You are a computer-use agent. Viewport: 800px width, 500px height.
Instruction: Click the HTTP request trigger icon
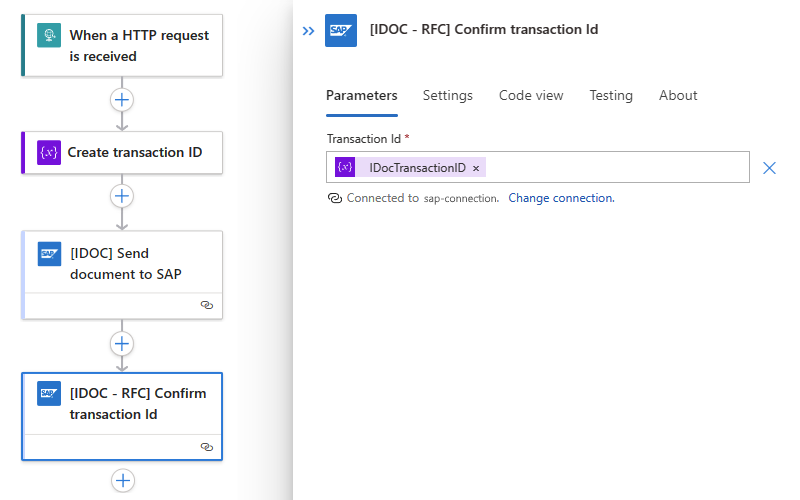(x=49, y=36)
